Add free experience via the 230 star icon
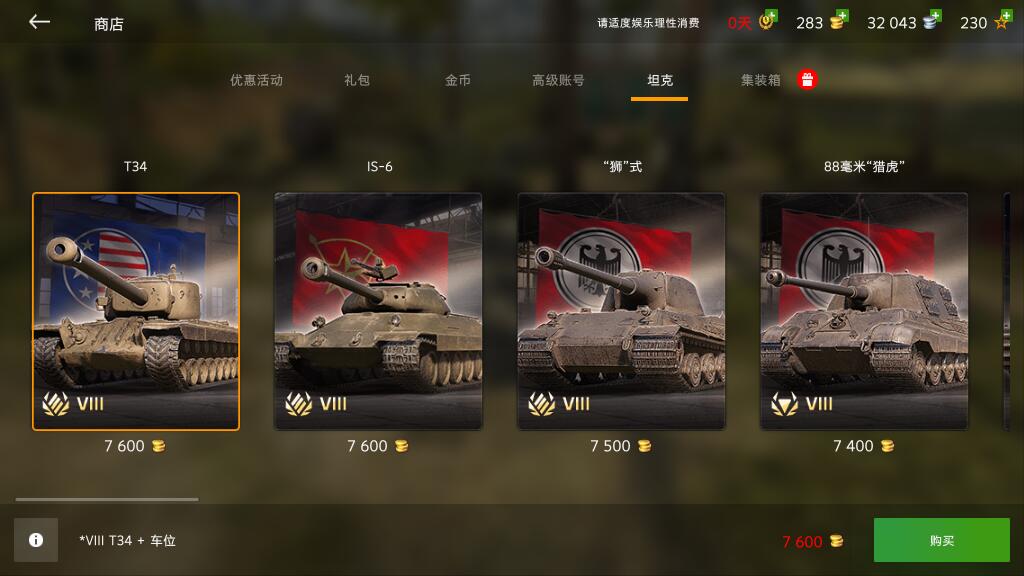This screenshot has height=576, width=1024. click(x=1002, y=20)
